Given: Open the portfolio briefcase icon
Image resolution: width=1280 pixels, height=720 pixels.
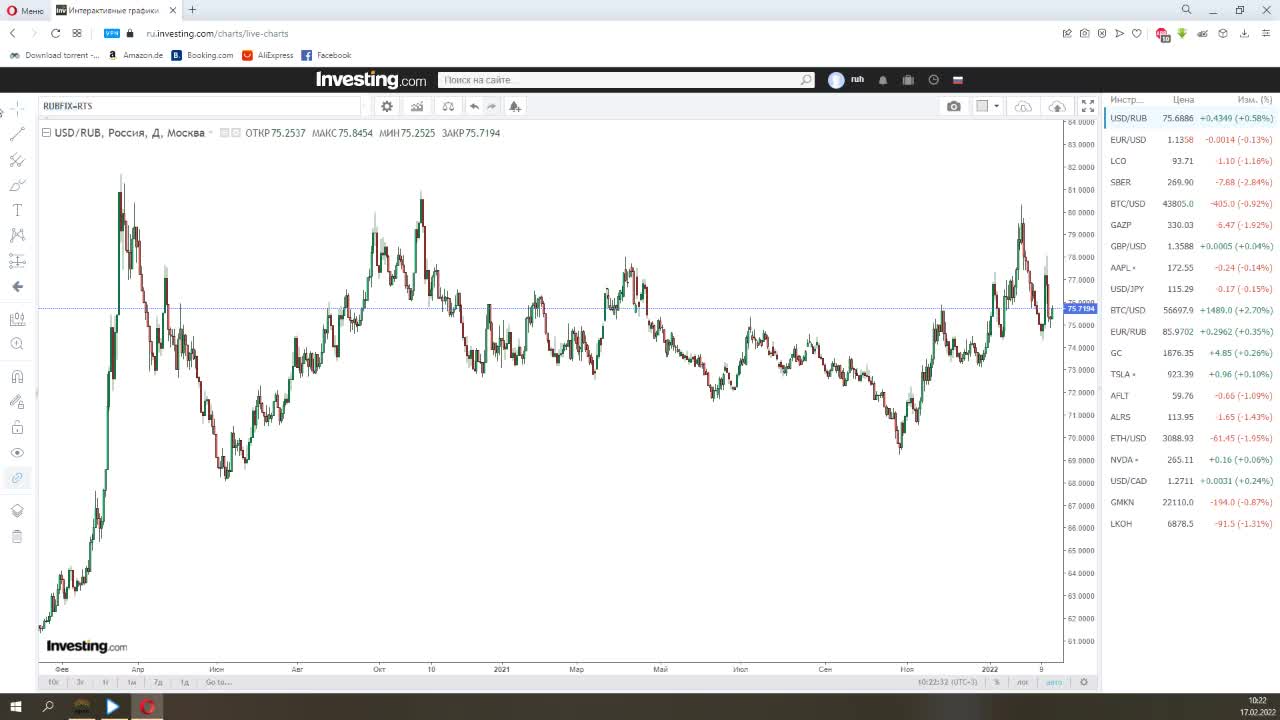Looking at the screenshot, I should 908,80.
